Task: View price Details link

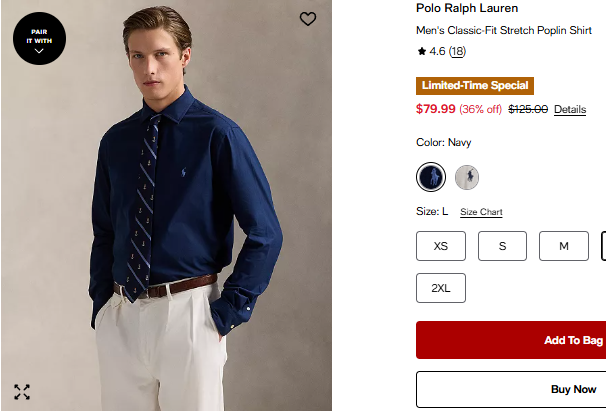Action: (570, 109)
